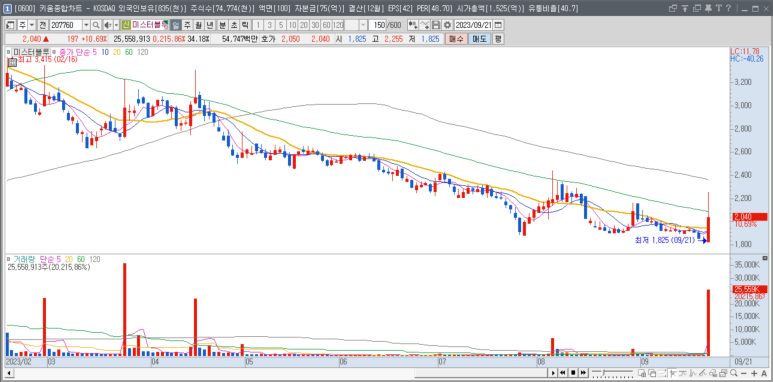773x382 pixels.
Task: Open the question mark help icon
Action: (x=728, y=8)
